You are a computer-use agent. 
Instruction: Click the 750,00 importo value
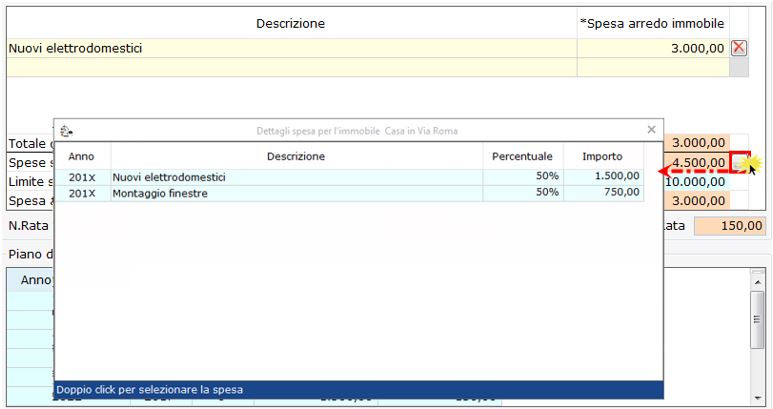pyautogui.click(x=622, y=193)
